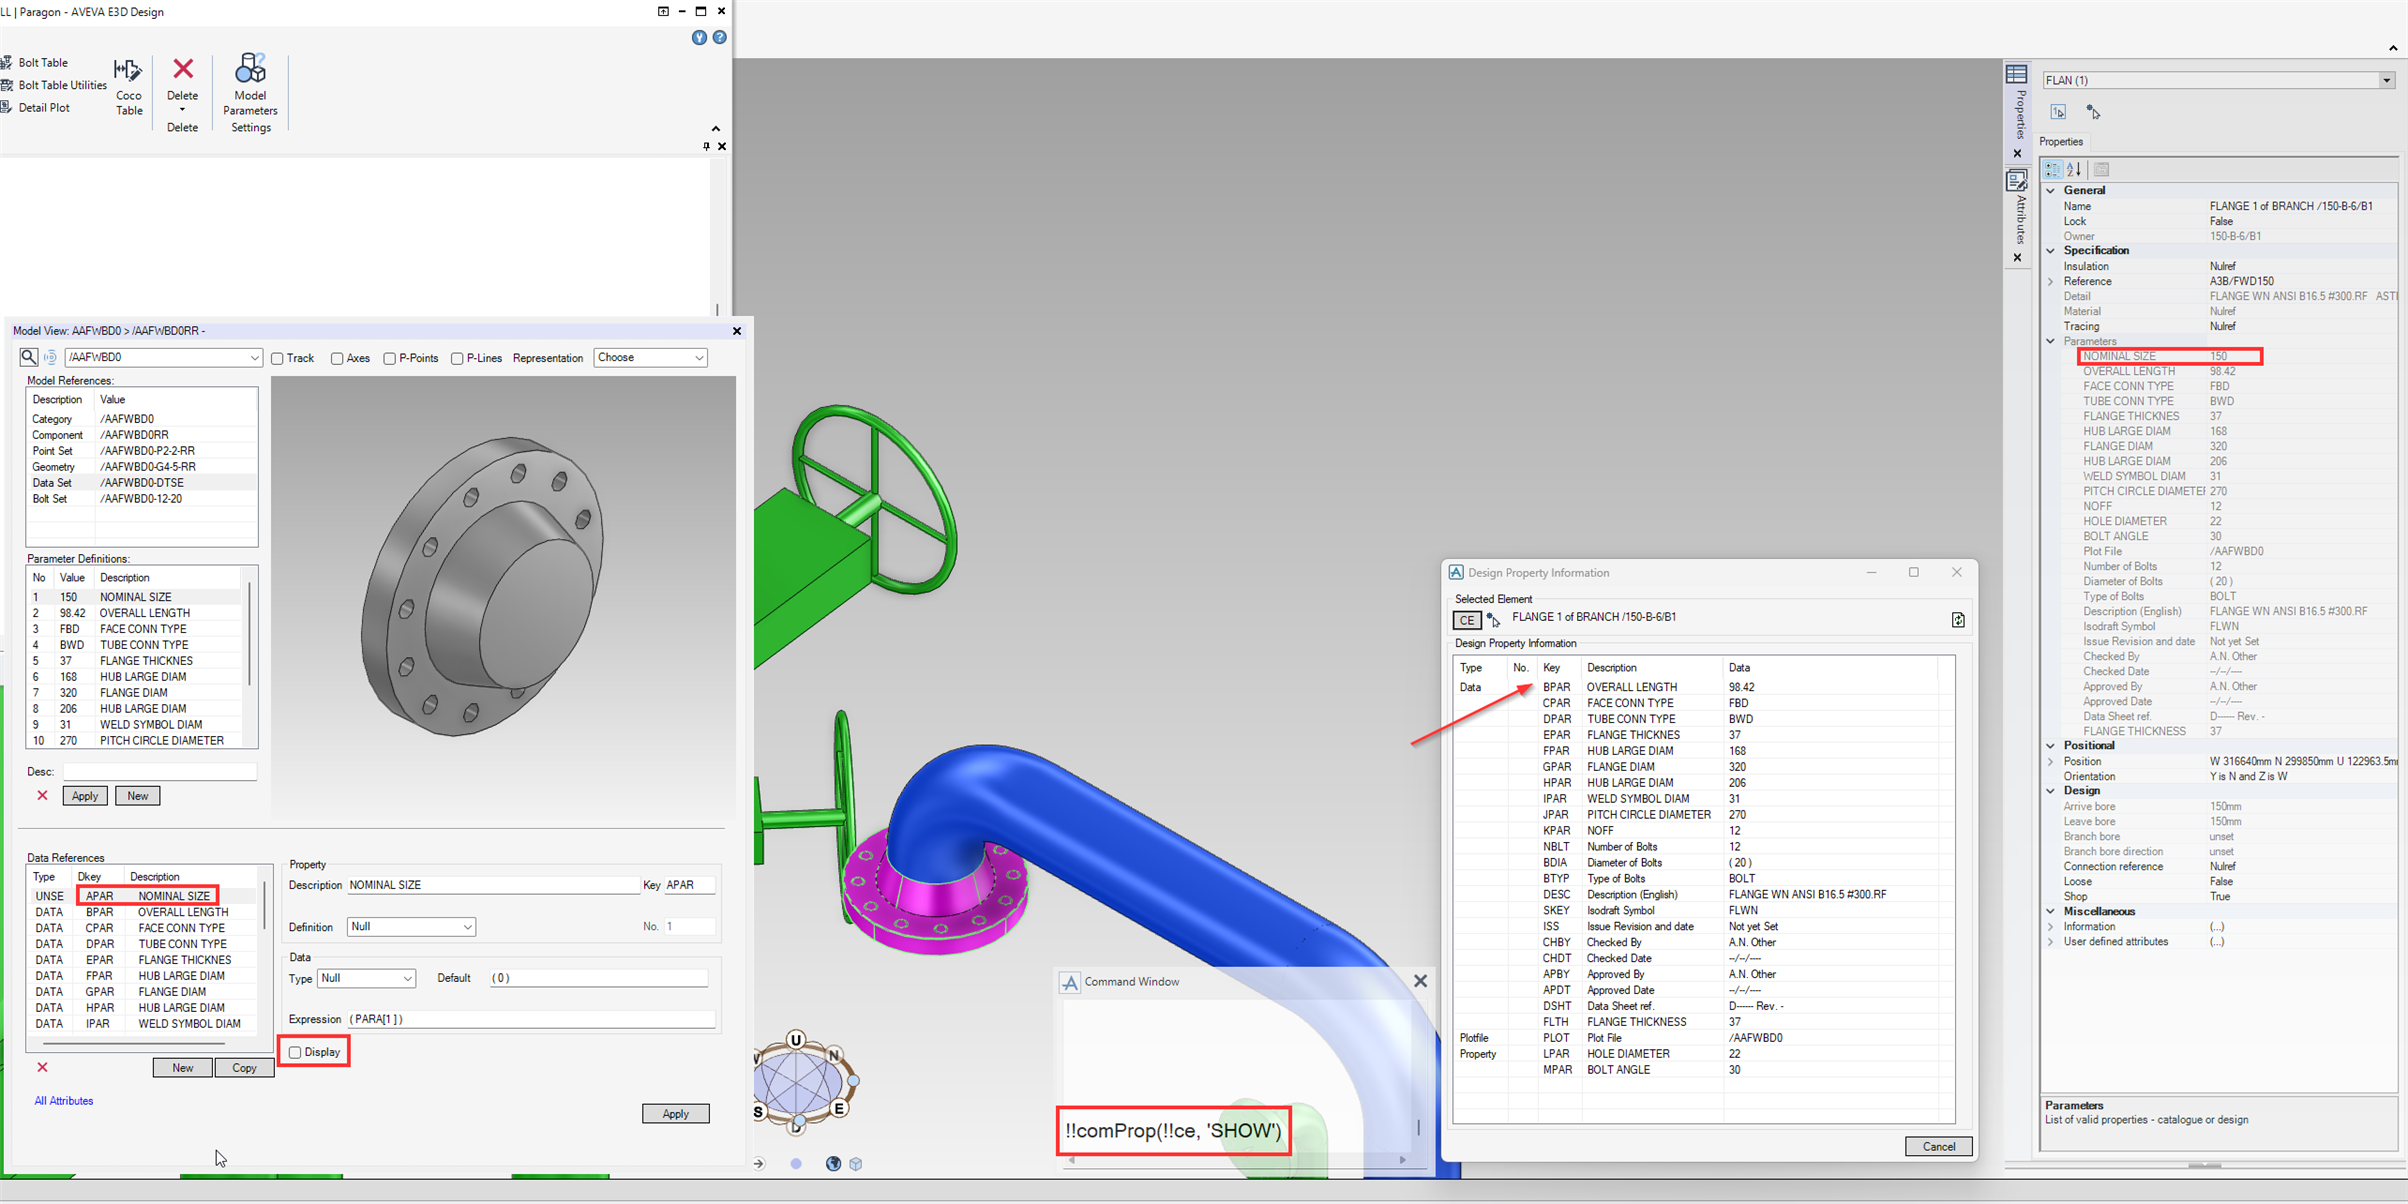Click the export document icon in Design Property Information
Image resolution: width=2408 pixels, height=1204 pixels.
1958,620
